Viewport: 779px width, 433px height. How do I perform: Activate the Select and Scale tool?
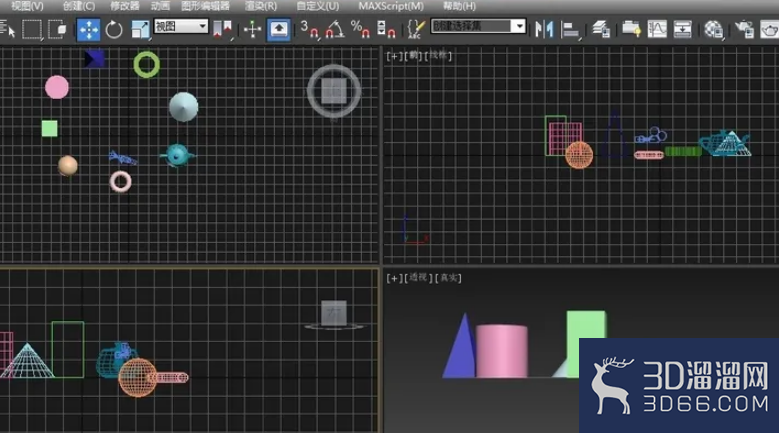(141, 30)
